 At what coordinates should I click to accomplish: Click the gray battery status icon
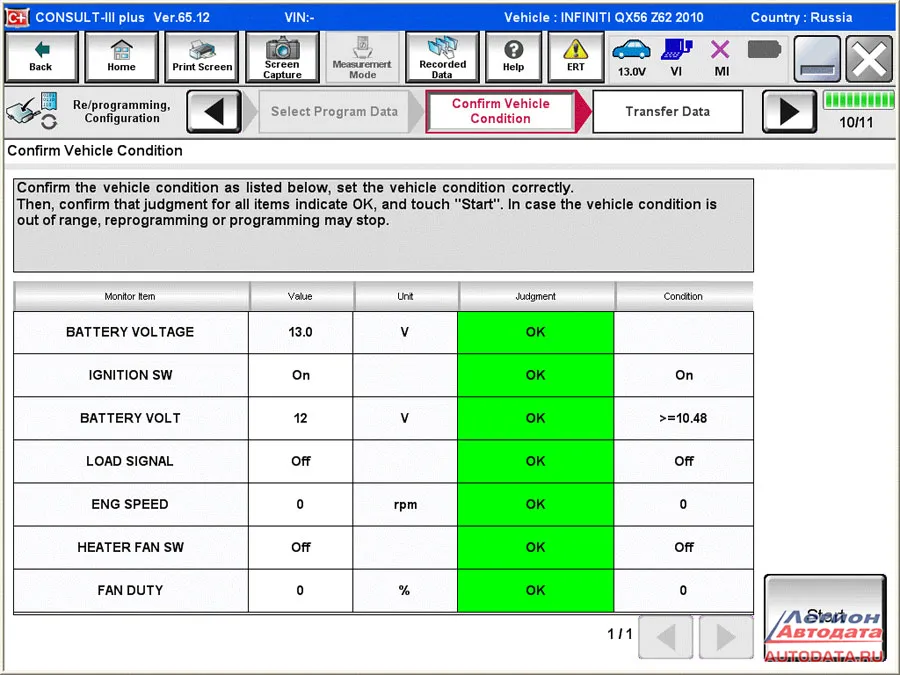coord(764,50)
